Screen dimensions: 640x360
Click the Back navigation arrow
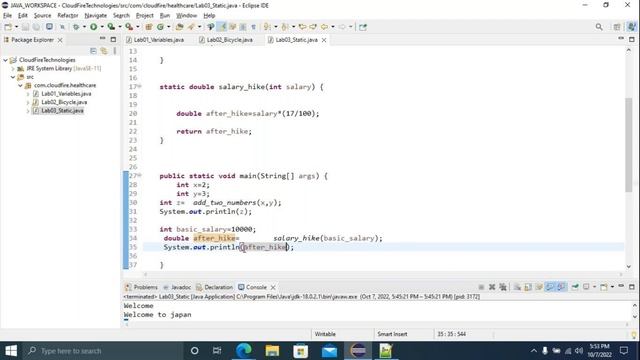[x=324, y=27]
